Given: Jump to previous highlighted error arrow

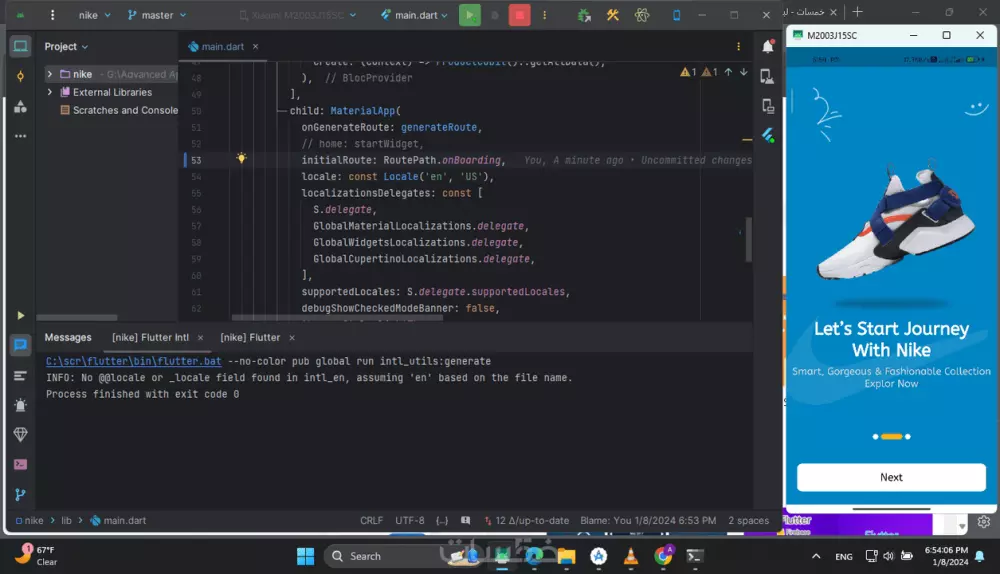Looking at the screenshot, I should (x=728, y=72).
